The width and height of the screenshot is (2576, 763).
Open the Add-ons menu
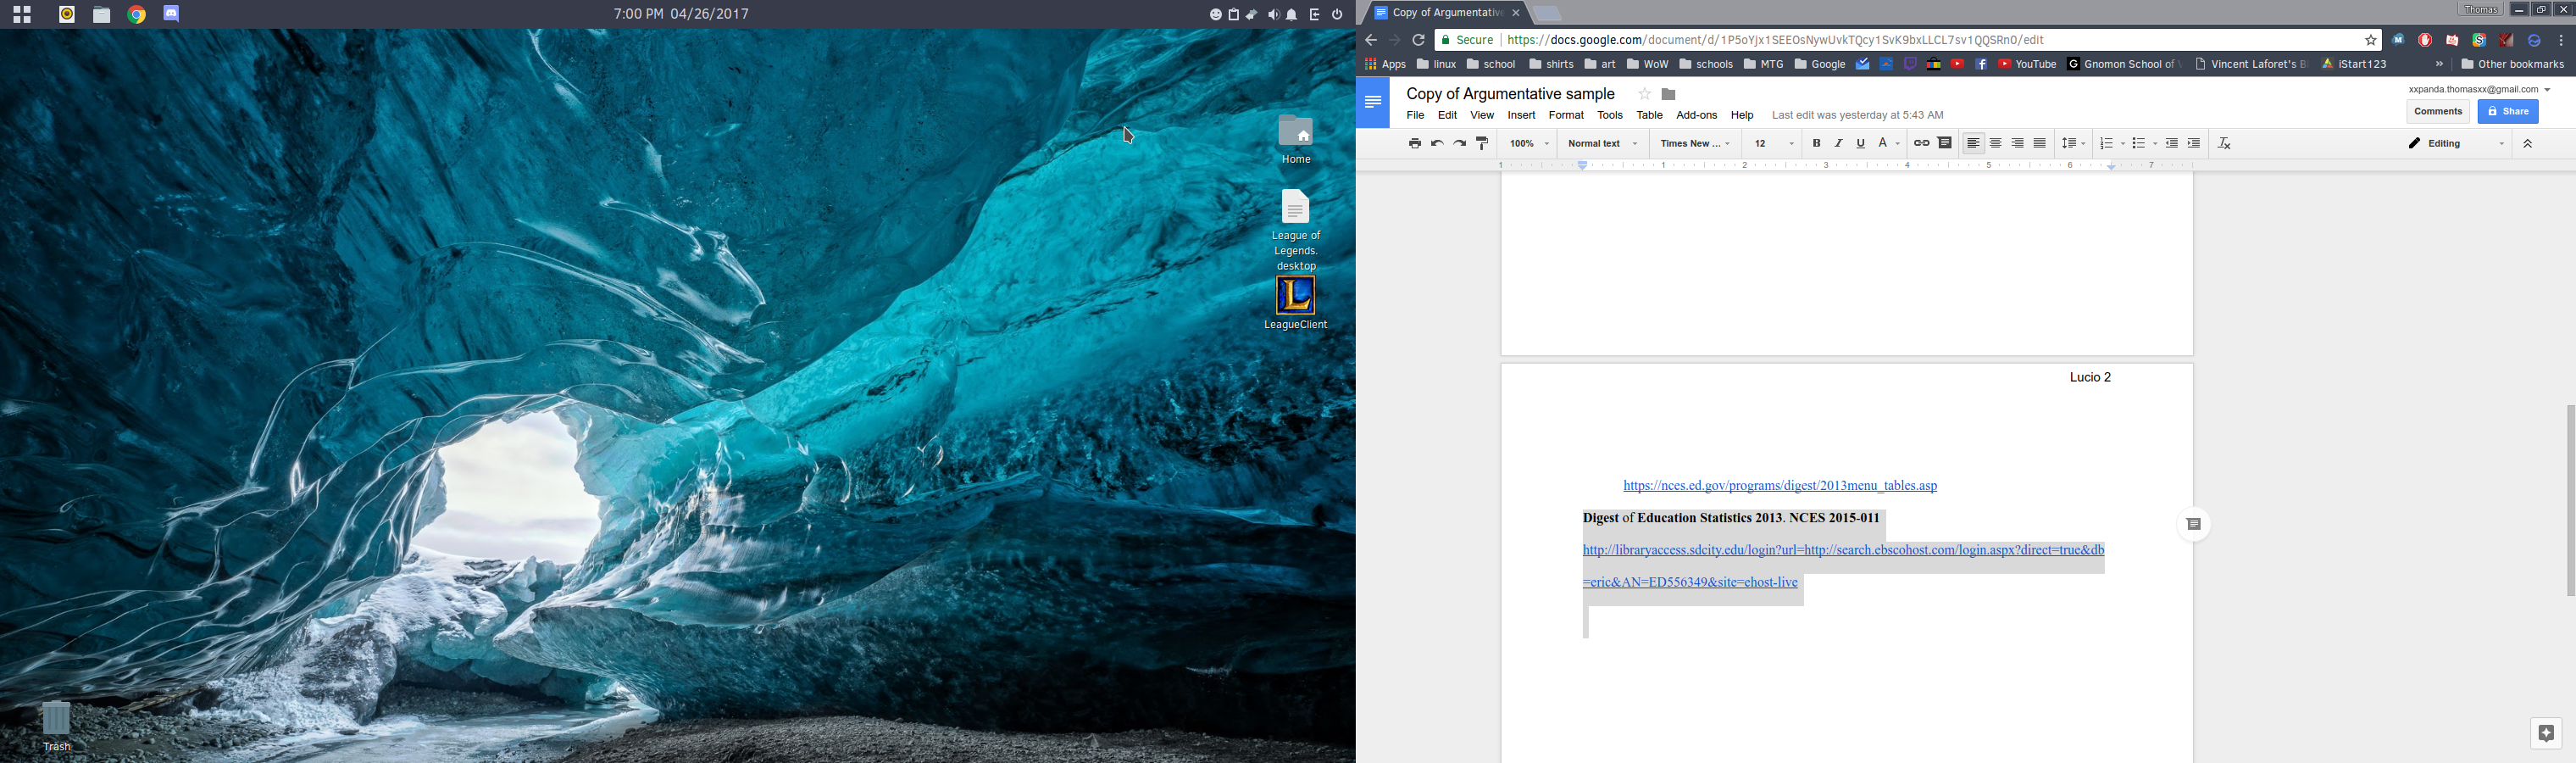1696,115
